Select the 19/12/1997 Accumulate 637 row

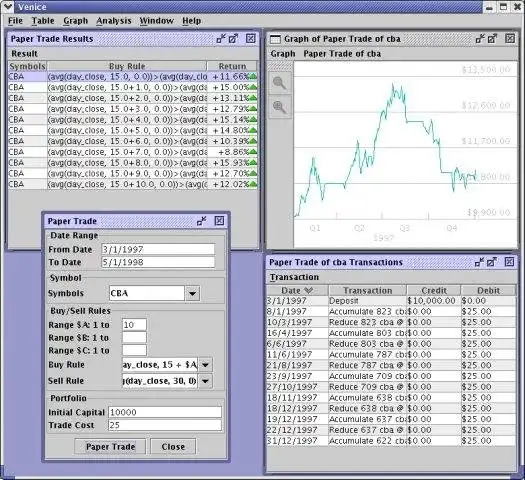coord(391,419)
